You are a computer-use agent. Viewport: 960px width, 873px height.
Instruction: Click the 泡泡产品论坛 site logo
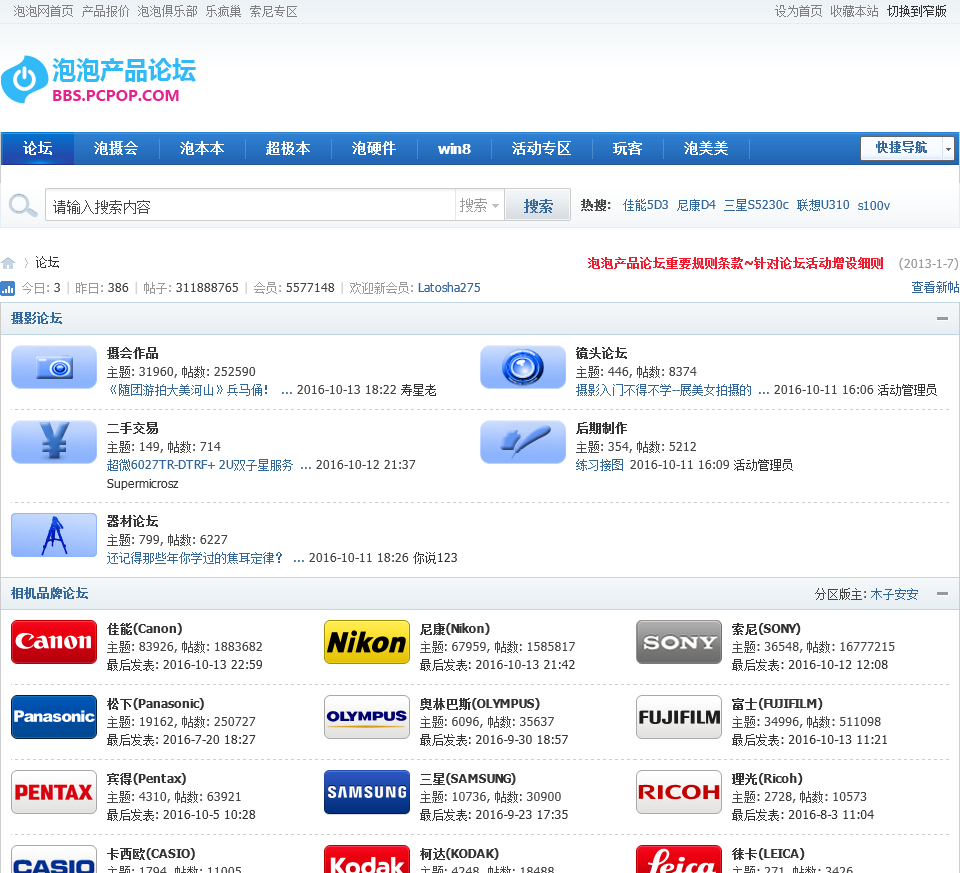coord(98,80)
